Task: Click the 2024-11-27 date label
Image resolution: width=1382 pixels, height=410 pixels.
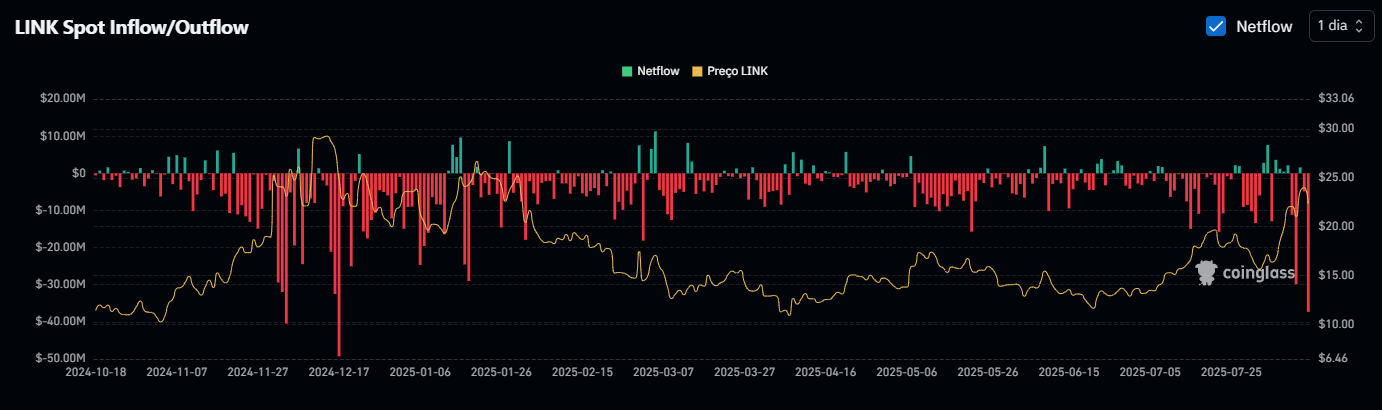Action: point(256,371)
